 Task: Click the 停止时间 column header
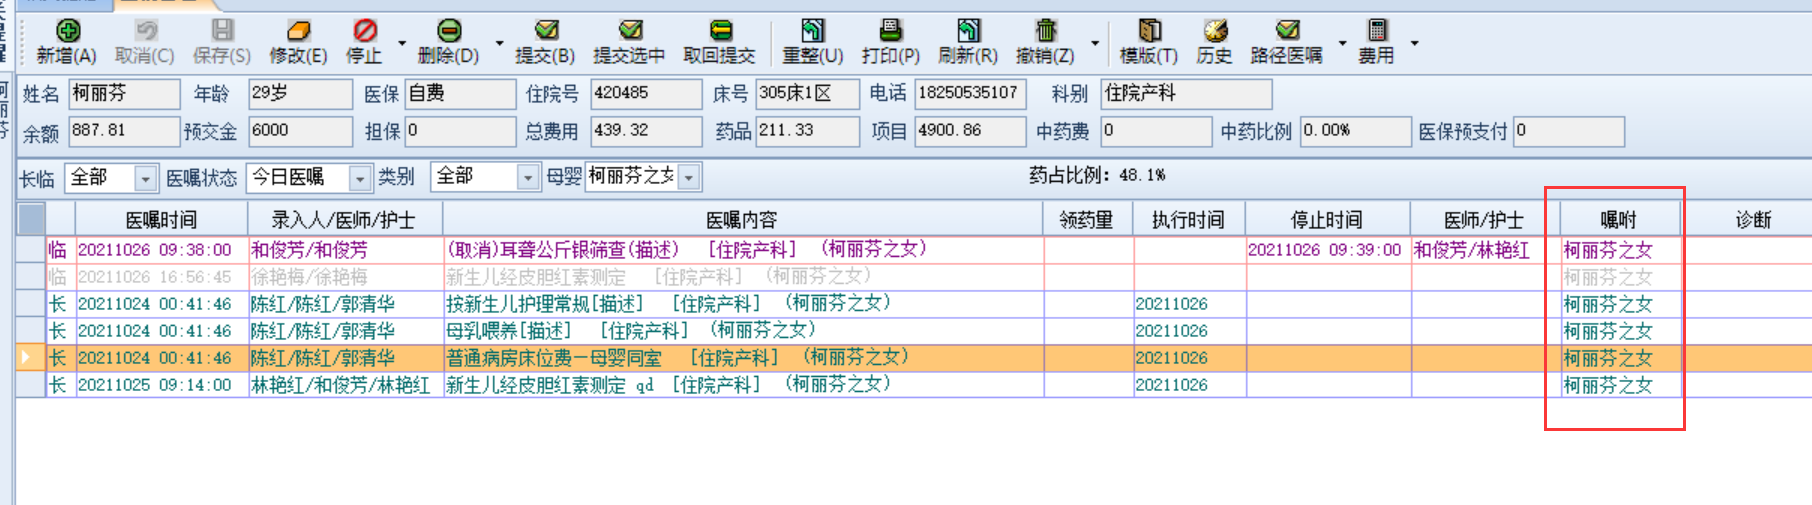coord(1327,219)
